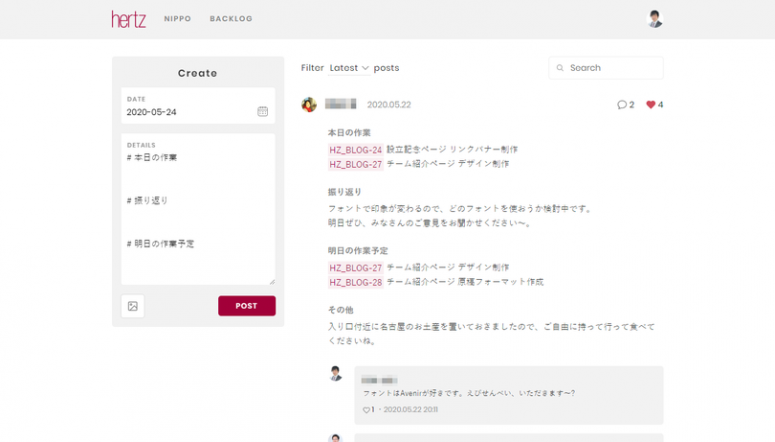Expand the Latest filter dropdown
775x442 pixels.
click(349, 68)
